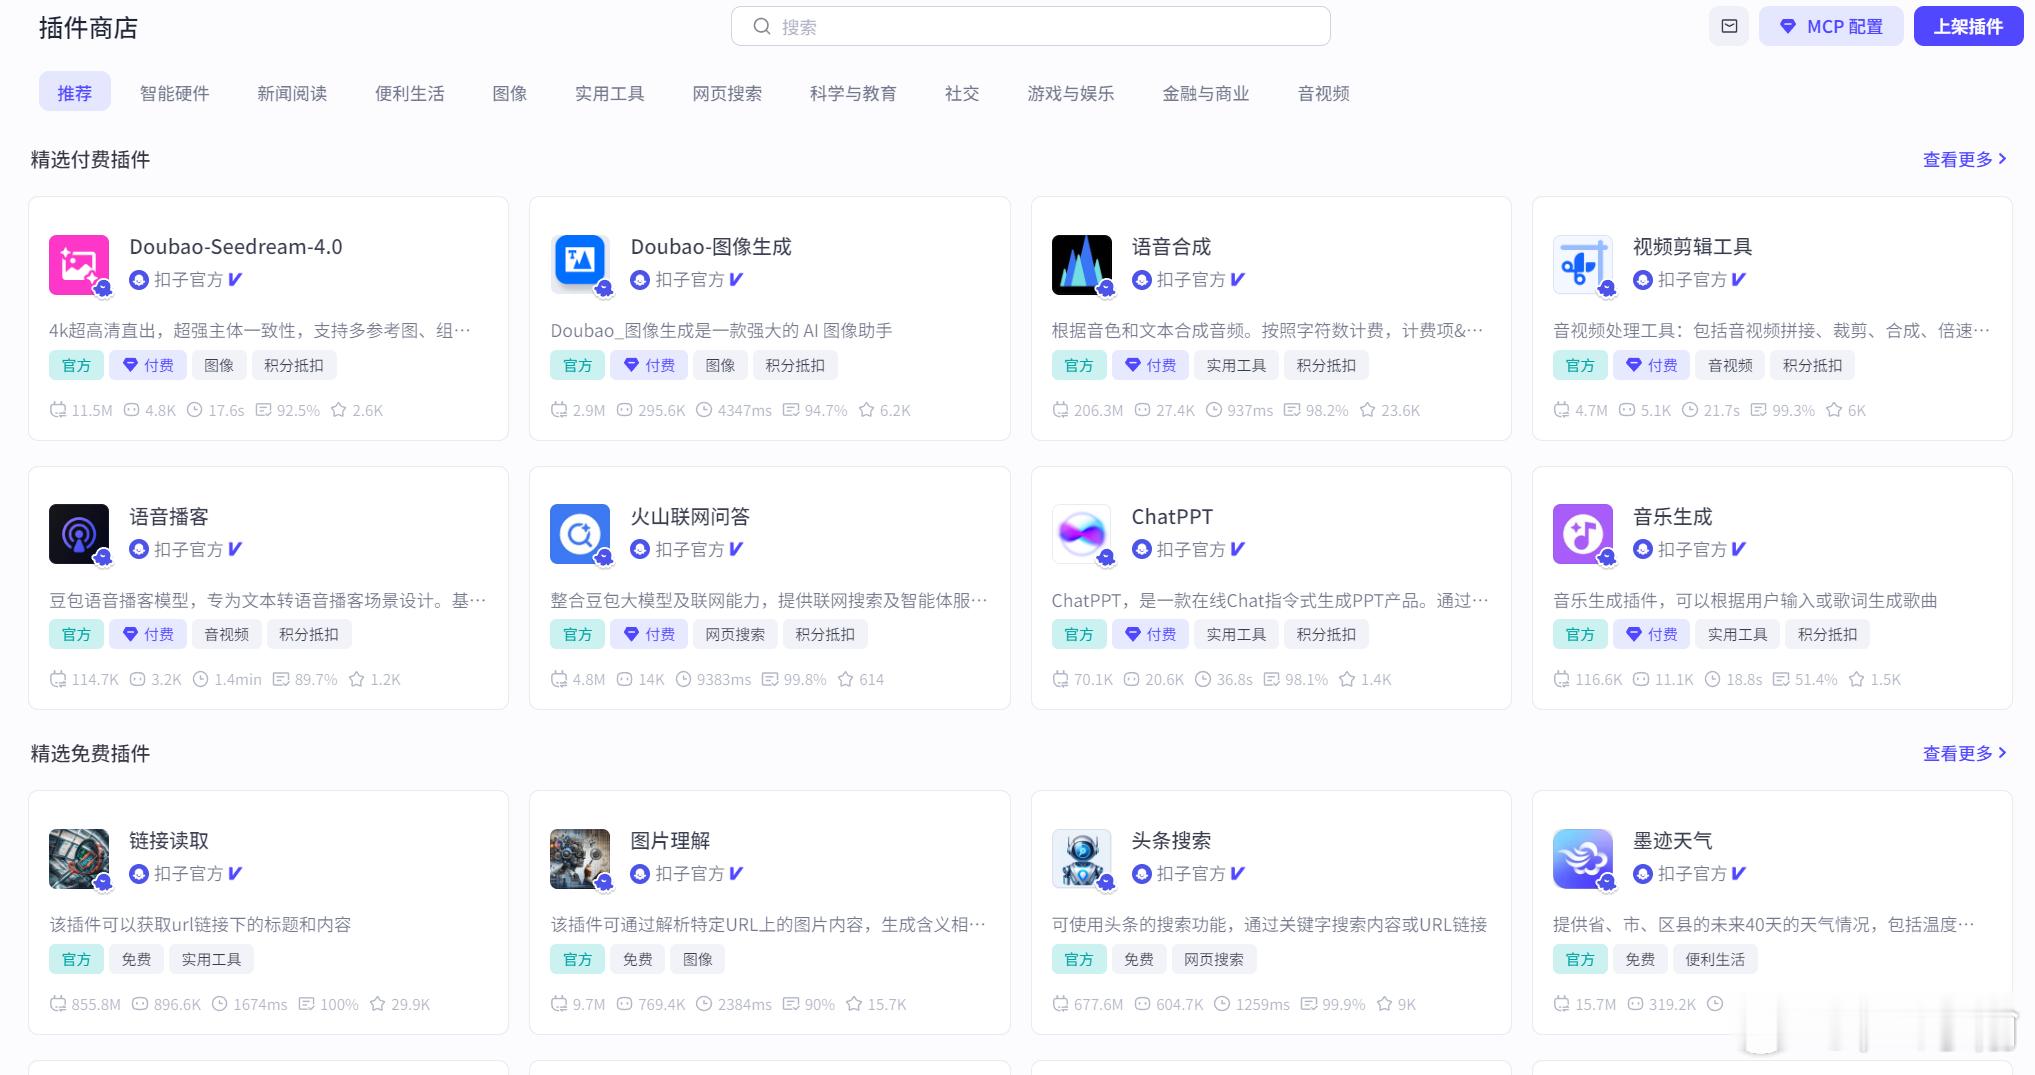Open the Doubao-图像生成 plugin icon
This screenshot has width=2035, height=1075.
pos(580,265)
